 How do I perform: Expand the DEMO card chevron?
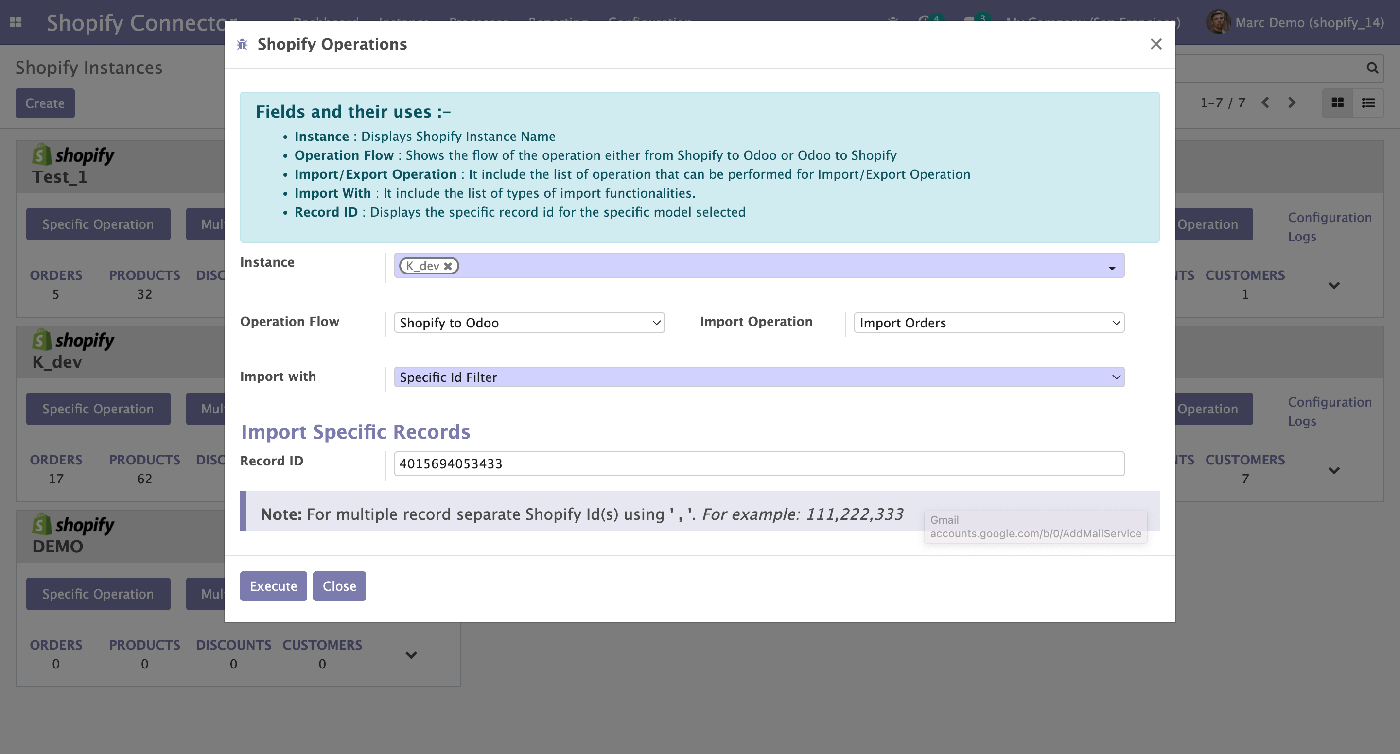411,655
